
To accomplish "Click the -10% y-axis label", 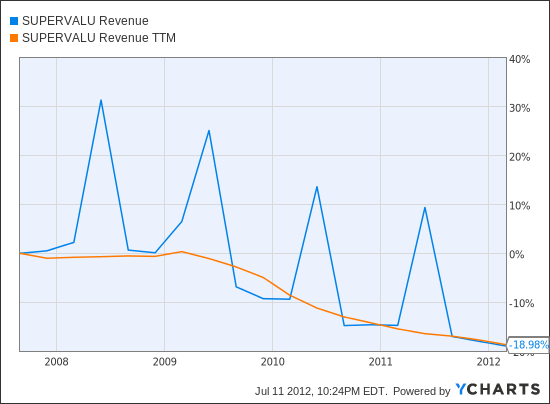I will tap(521, 303).
